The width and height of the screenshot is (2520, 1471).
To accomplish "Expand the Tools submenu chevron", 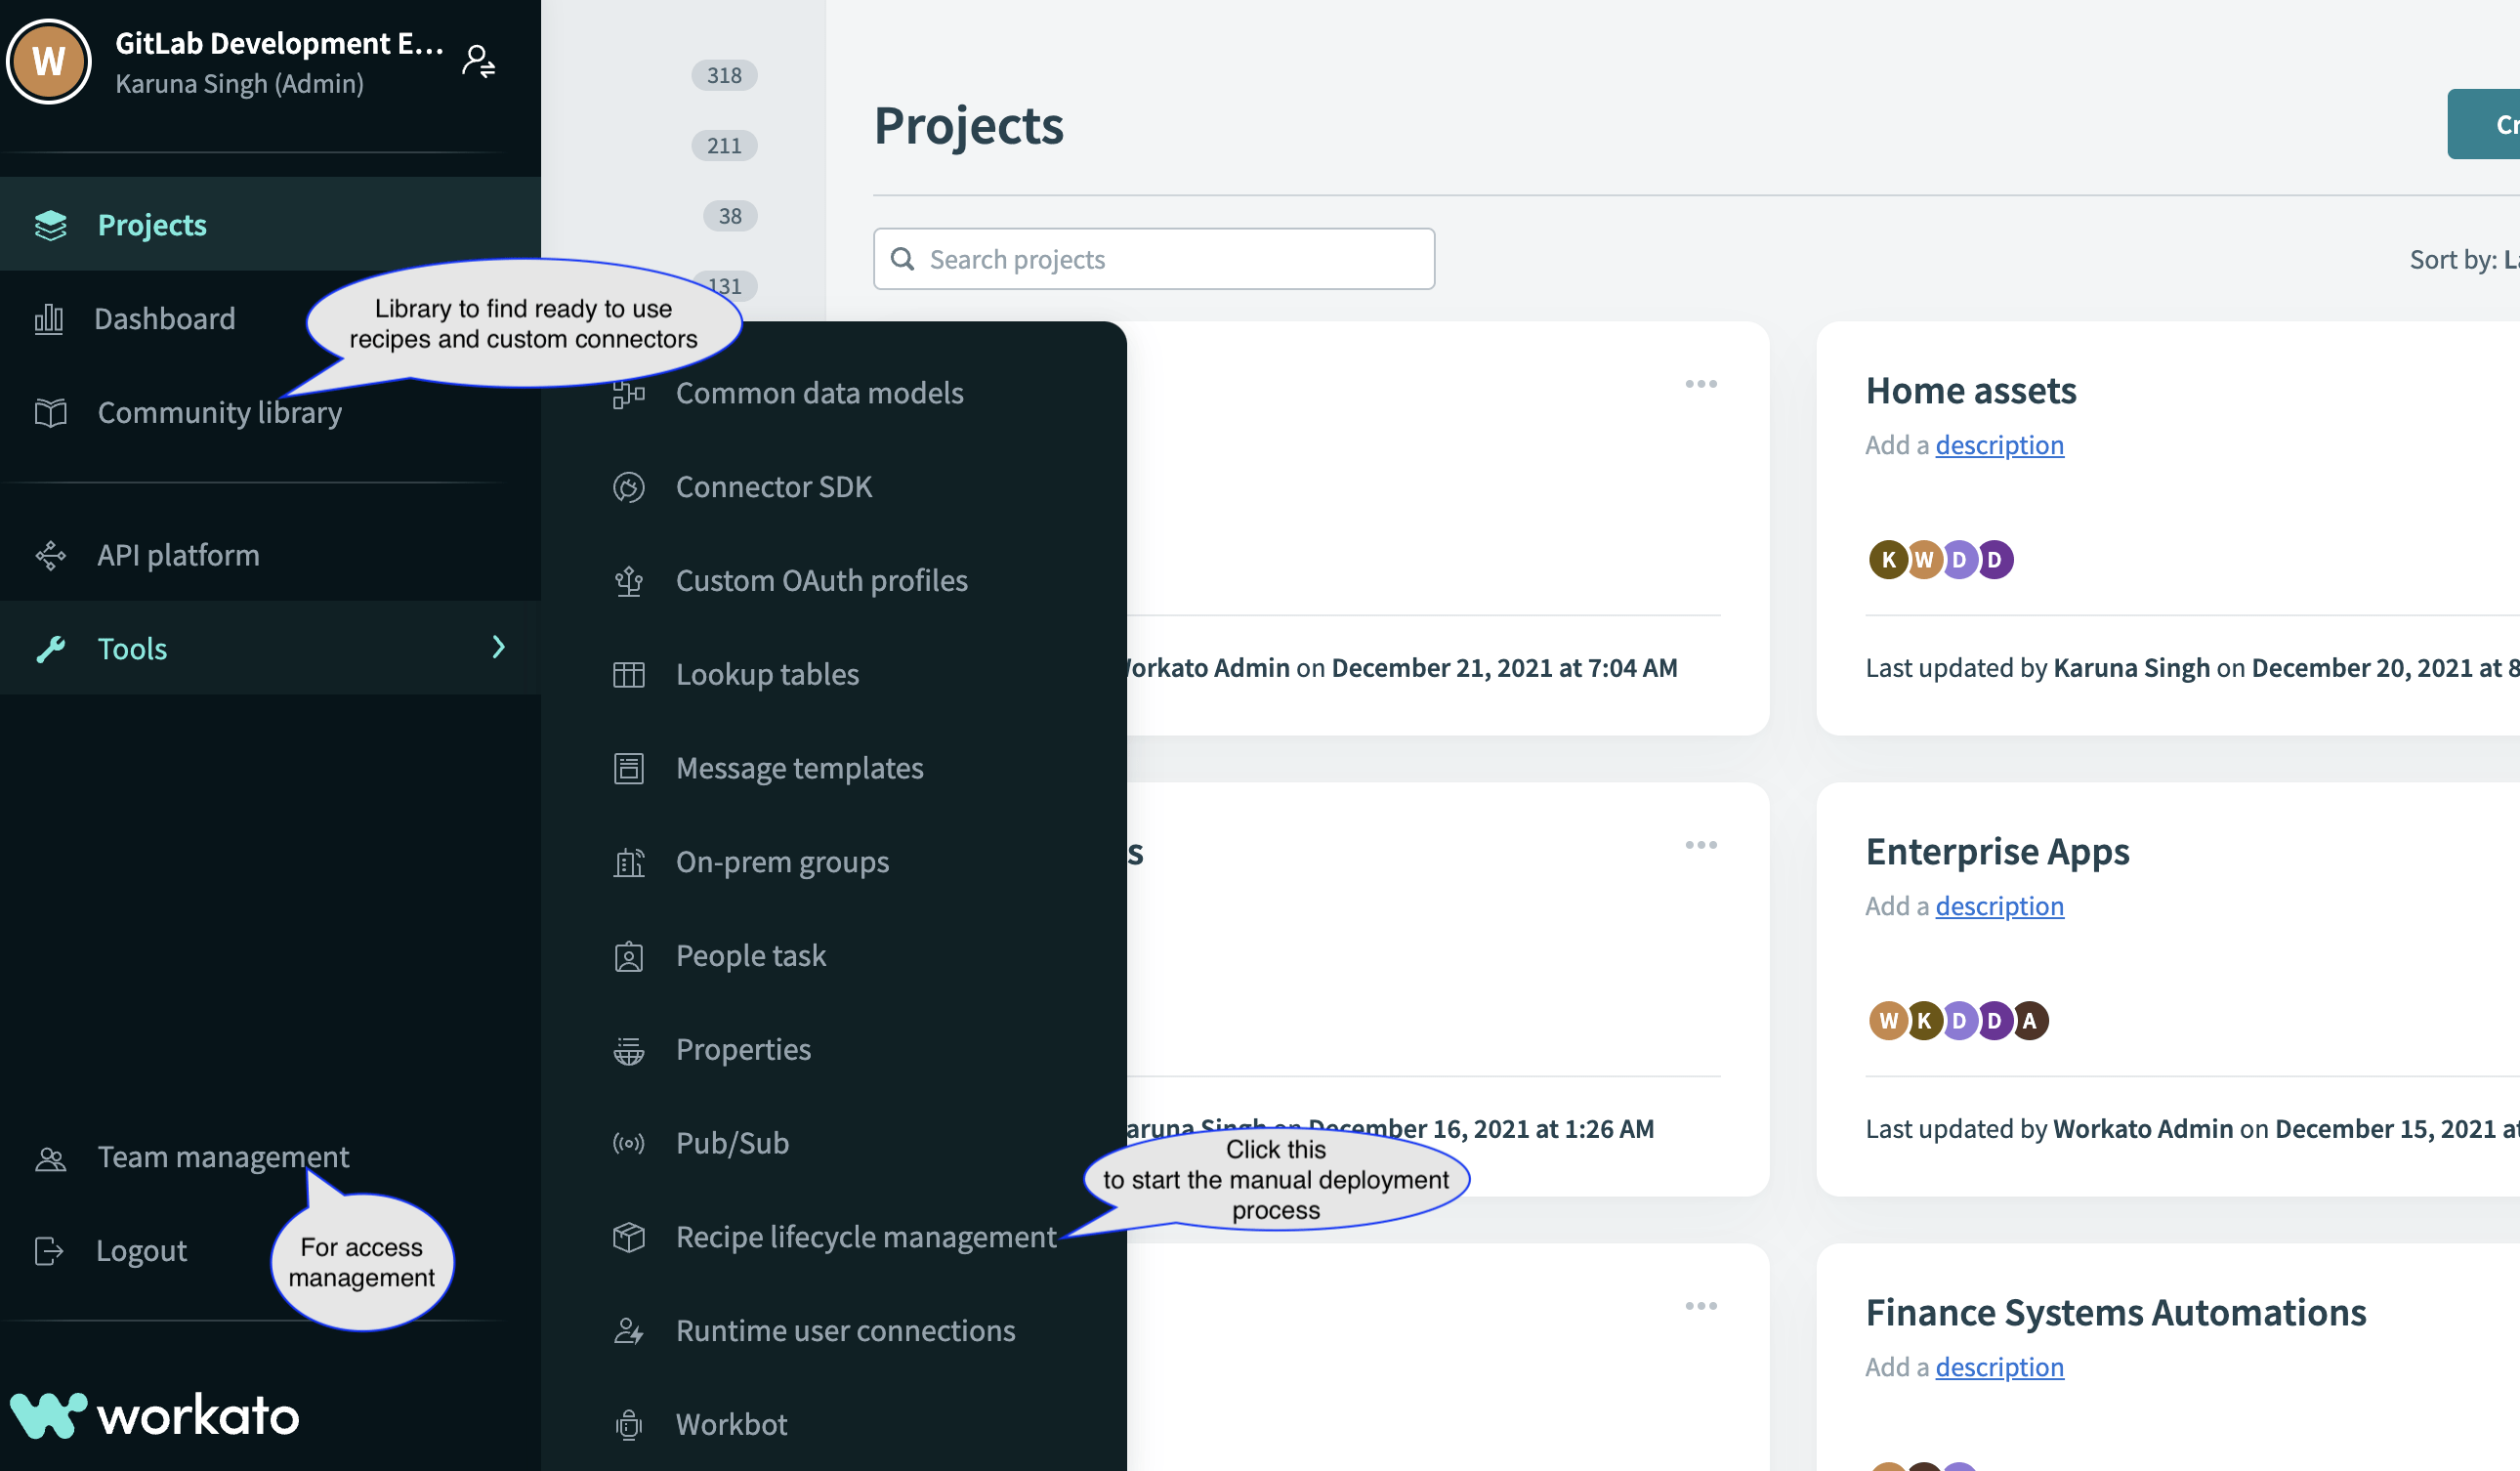I will 498,648.
